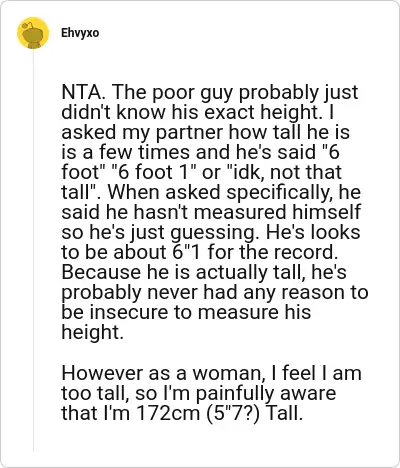Click the phrase "6 foot 1" in quotes
Image resolution: width=400 pixels, height=468 pixels.
click(x=154, y=172)
